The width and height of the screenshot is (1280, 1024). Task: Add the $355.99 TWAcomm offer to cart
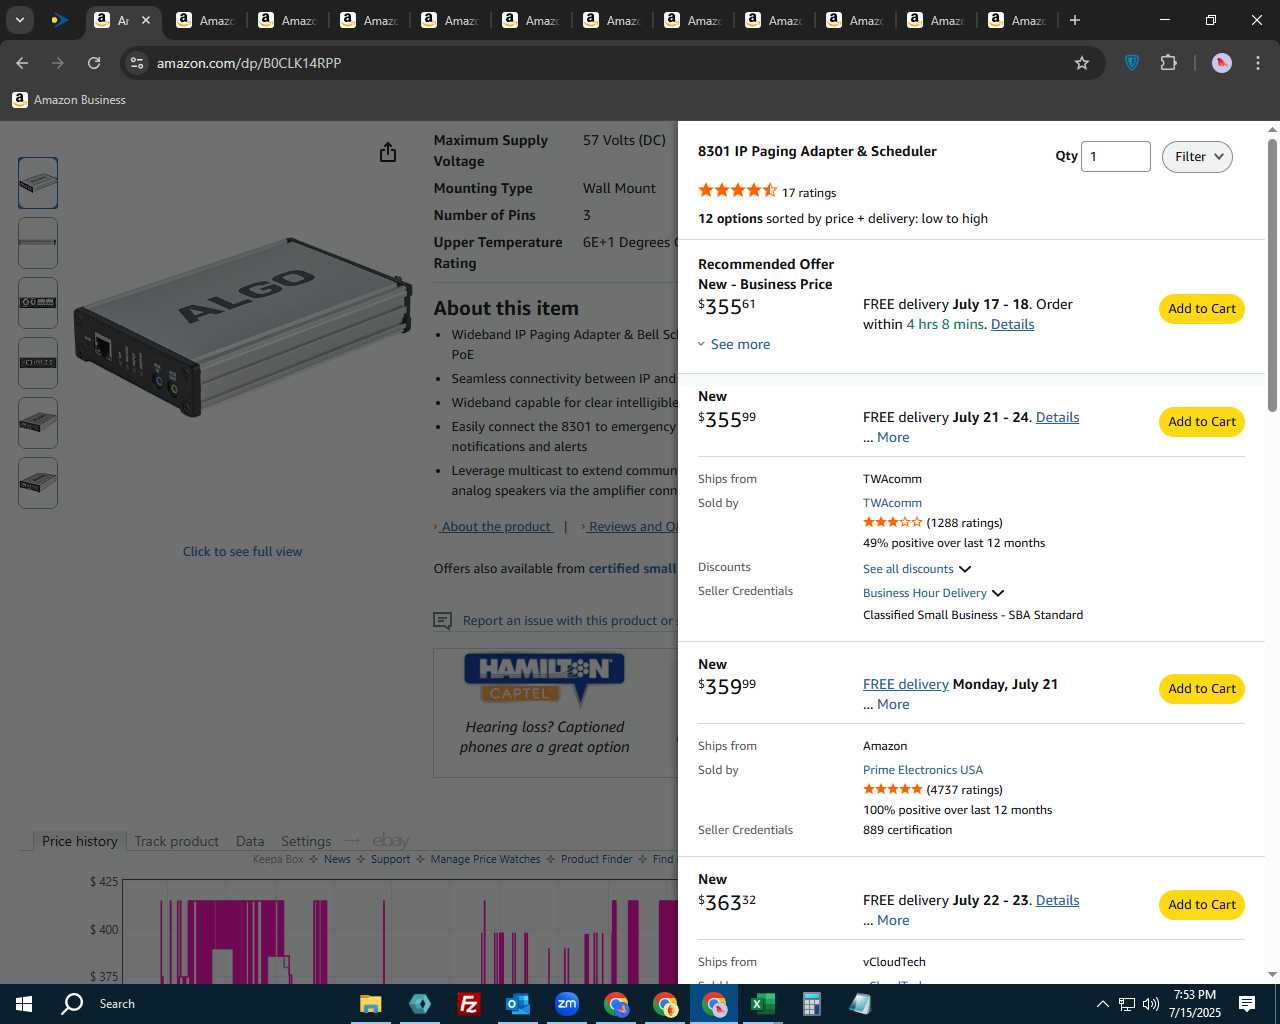click(1202, 422)
